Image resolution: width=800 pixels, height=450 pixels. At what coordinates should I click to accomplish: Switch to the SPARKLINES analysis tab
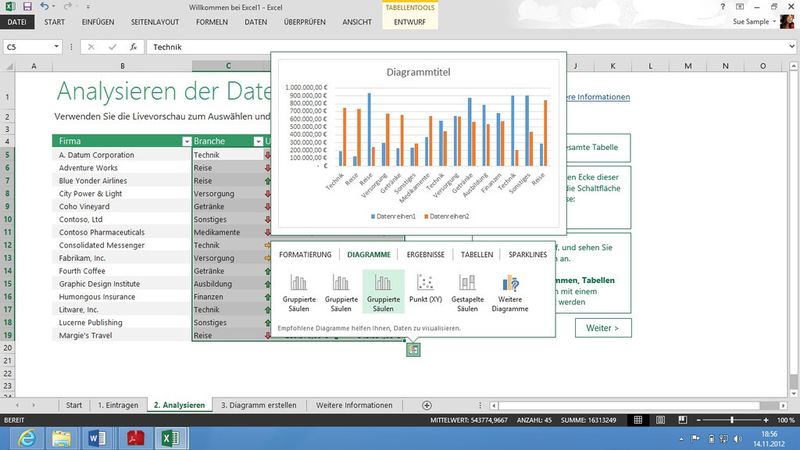(x=528, y=254)
